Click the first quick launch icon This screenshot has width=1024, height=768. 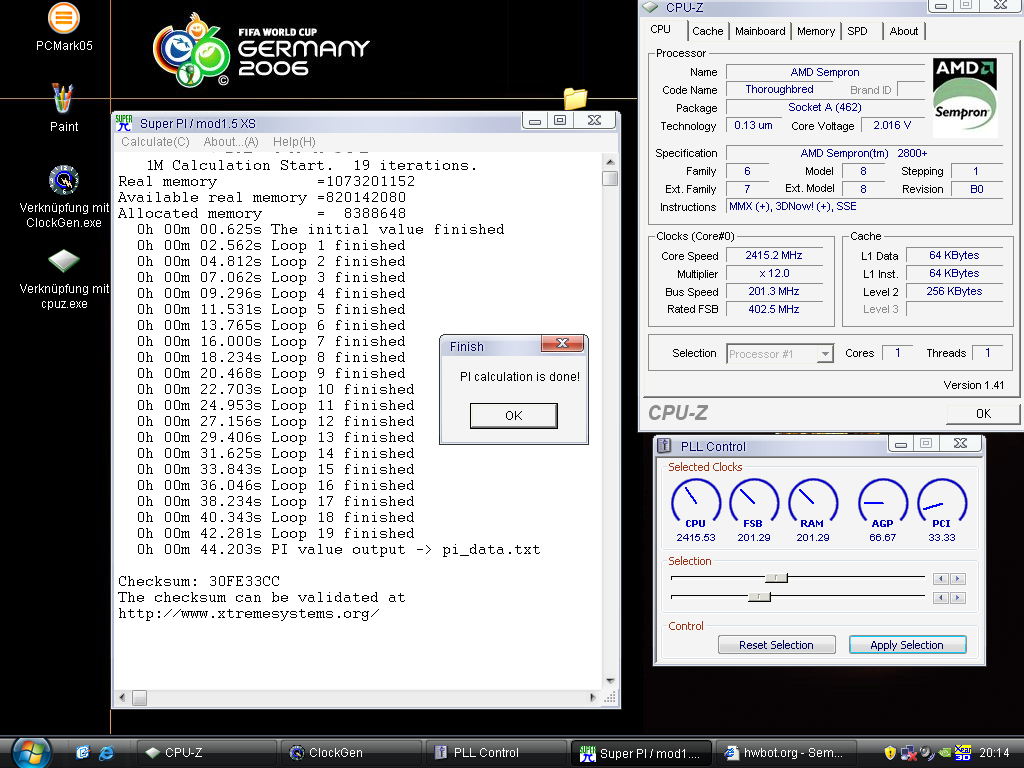(x=82, y=752)
